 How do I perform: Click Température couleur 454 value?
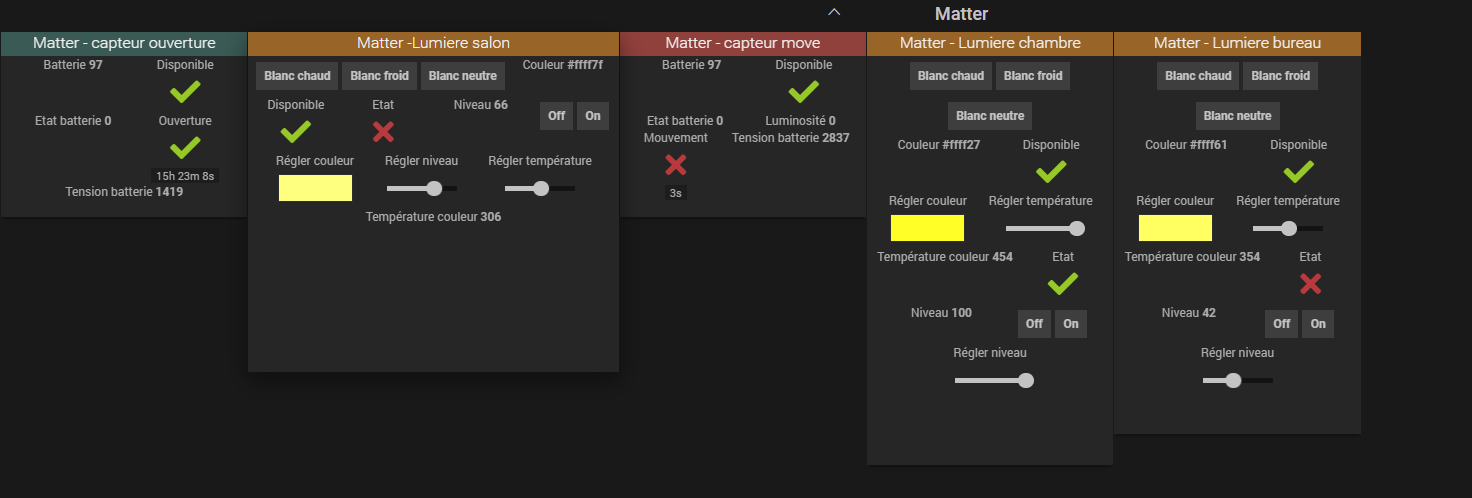[945, 257]
